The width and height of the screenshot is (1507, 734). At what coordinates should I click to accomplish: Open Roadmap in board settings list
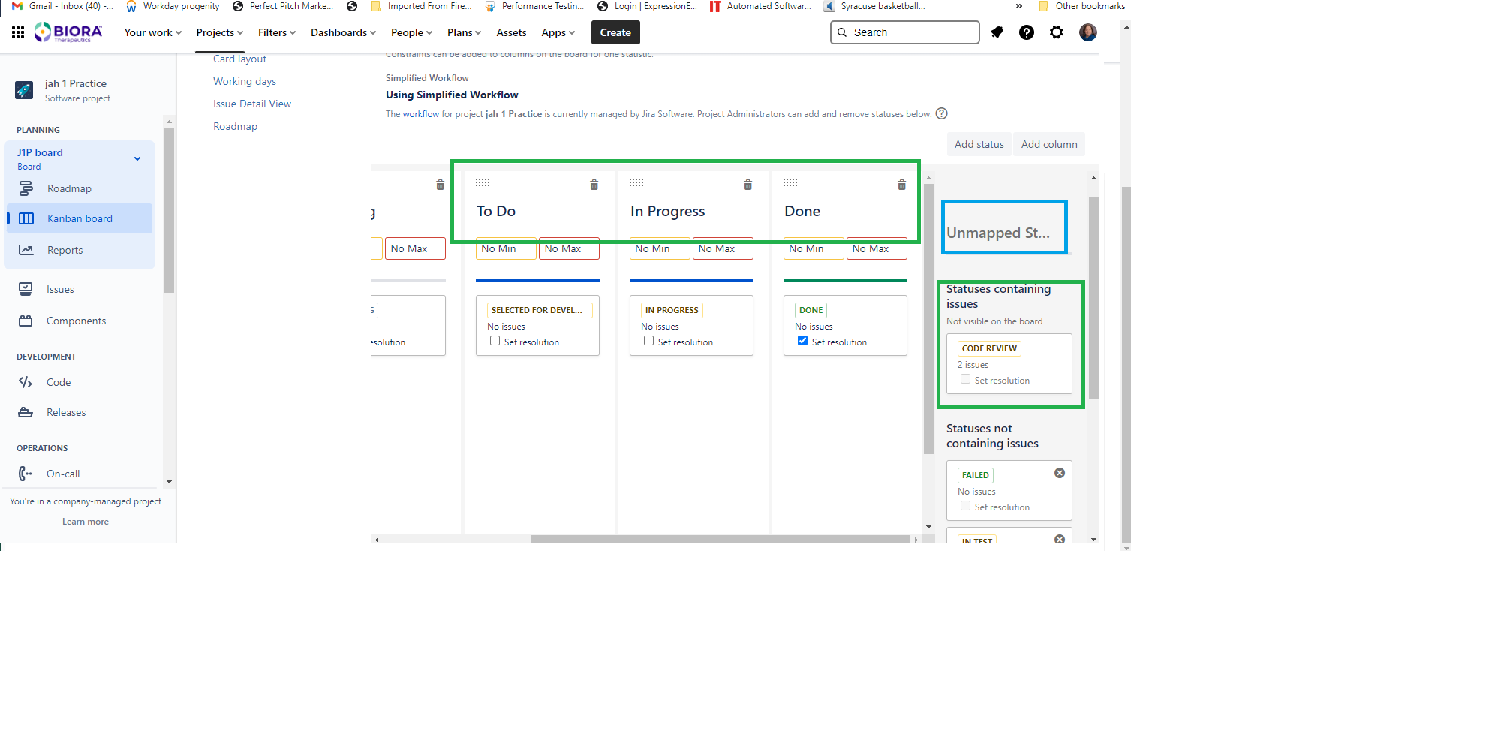(x=235, y=126)
